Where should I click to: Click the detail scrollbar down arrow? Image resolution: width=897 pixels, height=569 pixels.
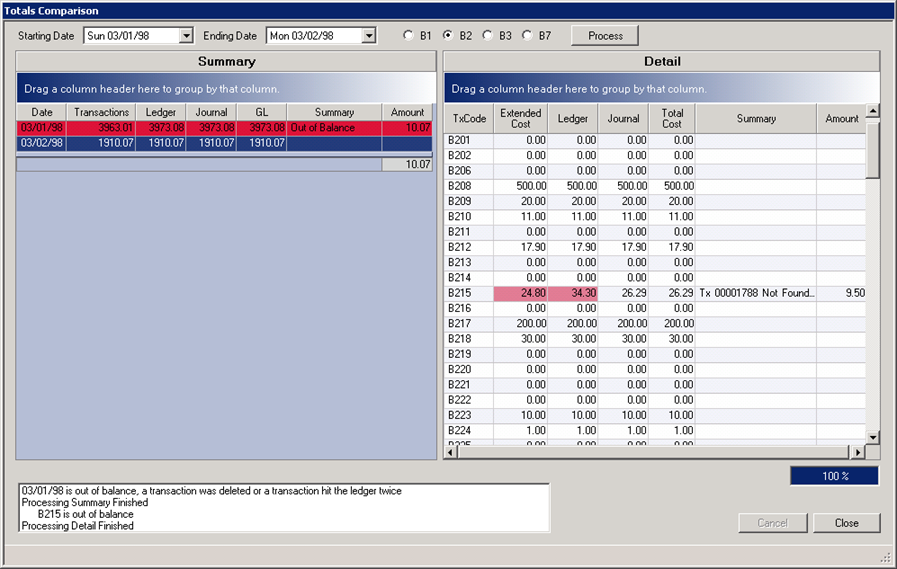(x=872, y=437)
